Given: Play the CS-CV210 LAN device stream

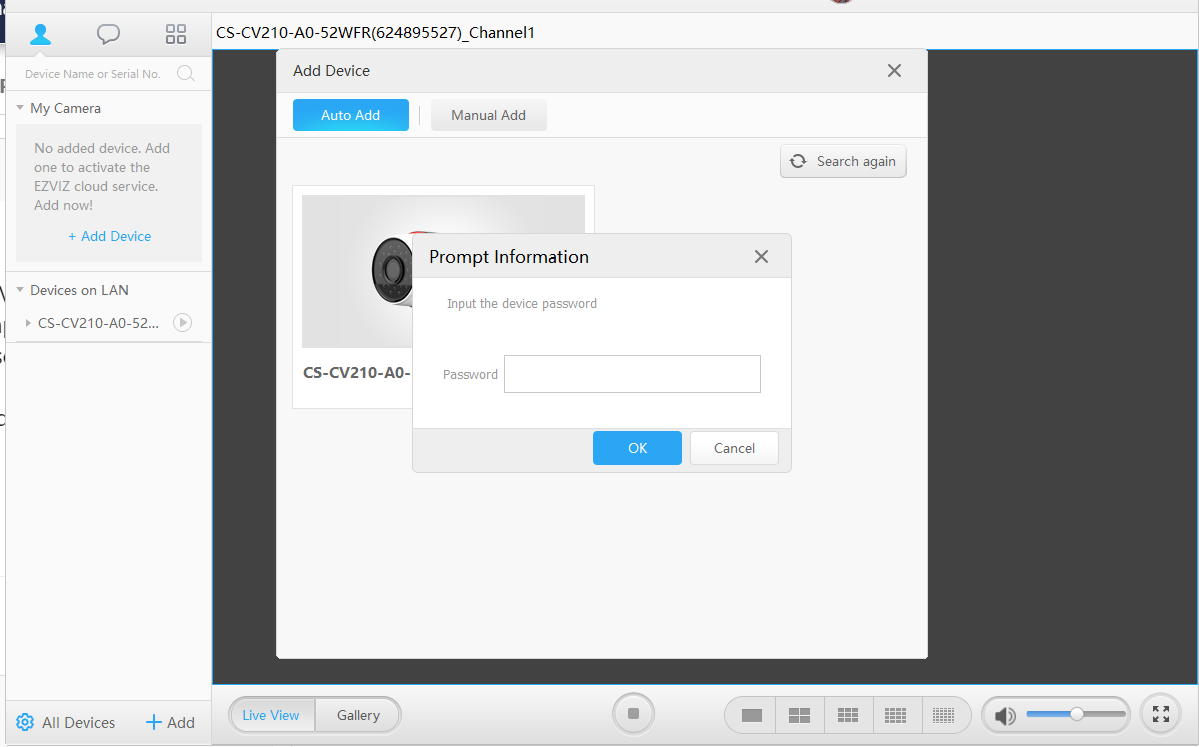Looking at the screenshot, I should click(x=182, y=323).
